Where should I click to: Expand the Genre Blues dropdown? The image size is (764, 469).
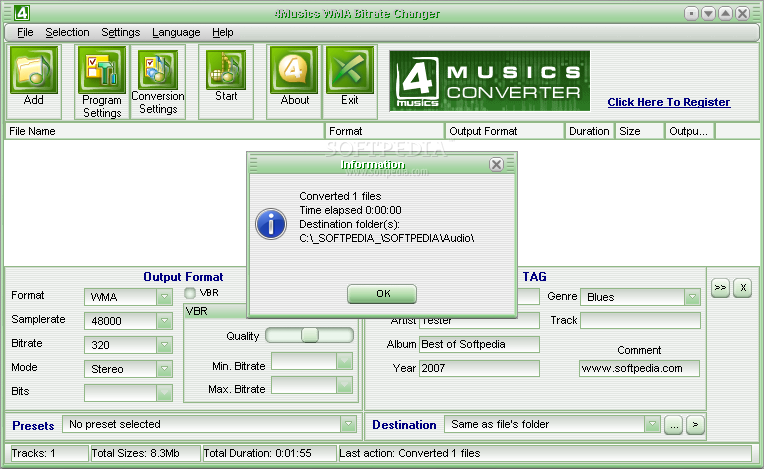click(x=692, y=297)
